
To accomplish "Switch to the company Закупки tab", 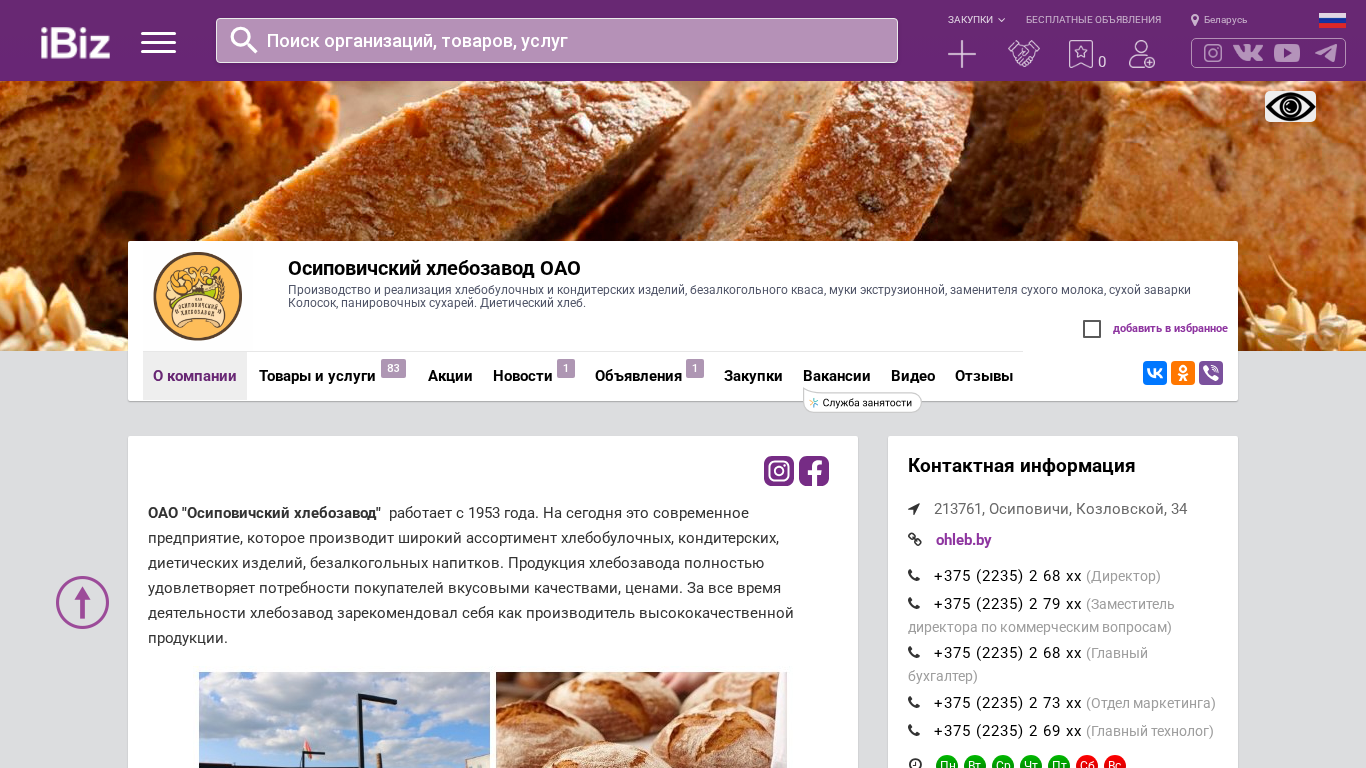I will [x=753, y=376].
